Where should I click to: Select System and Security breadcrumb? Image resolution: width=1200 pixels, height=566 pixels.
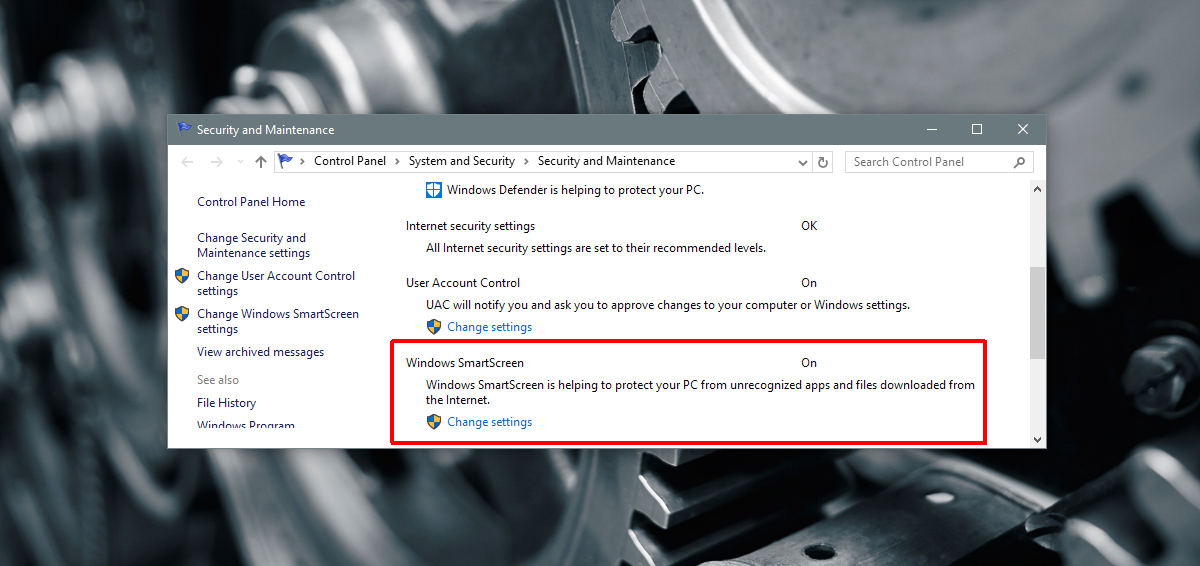(462, 161)
